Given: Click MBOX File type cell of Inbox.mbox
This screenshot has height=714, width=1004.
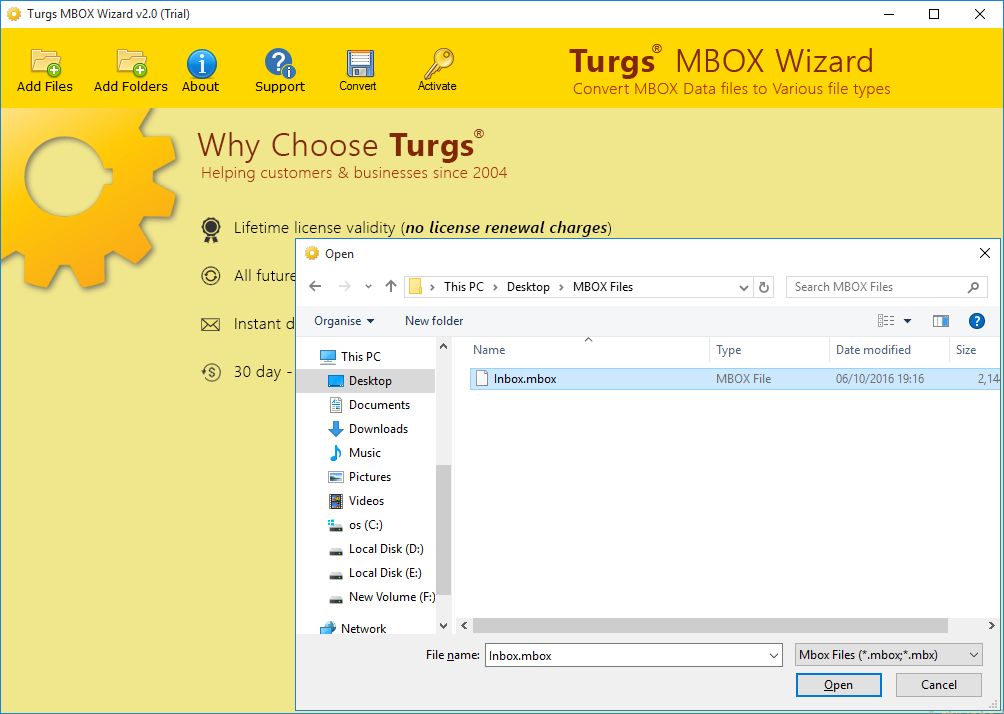Looking at the screenshot, I should [743, 378].
